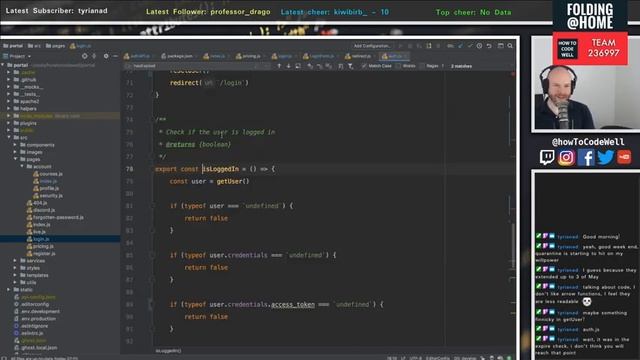Expand the plugins folder
Image resolution: width=640 pixels, height=360 pixels.
point(9,123)
